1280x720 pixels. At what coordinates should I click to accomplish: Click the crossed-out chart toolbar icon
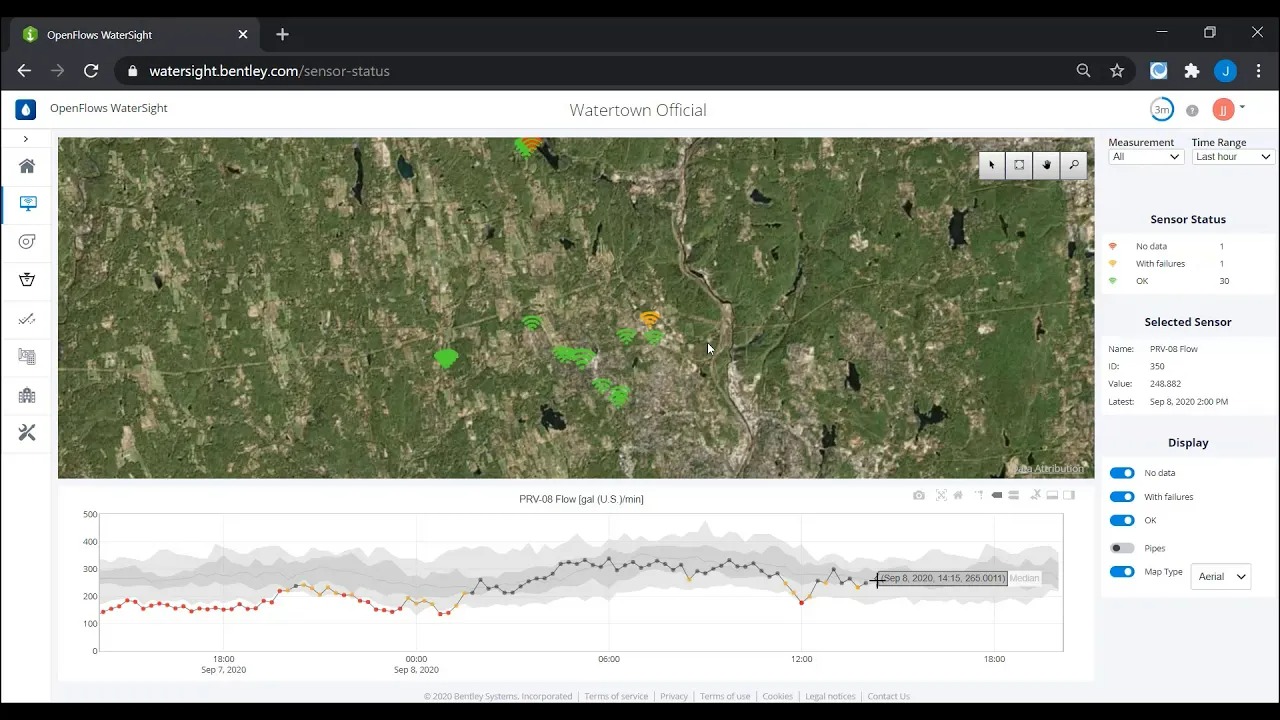pyautogui.click(x=1036, y=495)
